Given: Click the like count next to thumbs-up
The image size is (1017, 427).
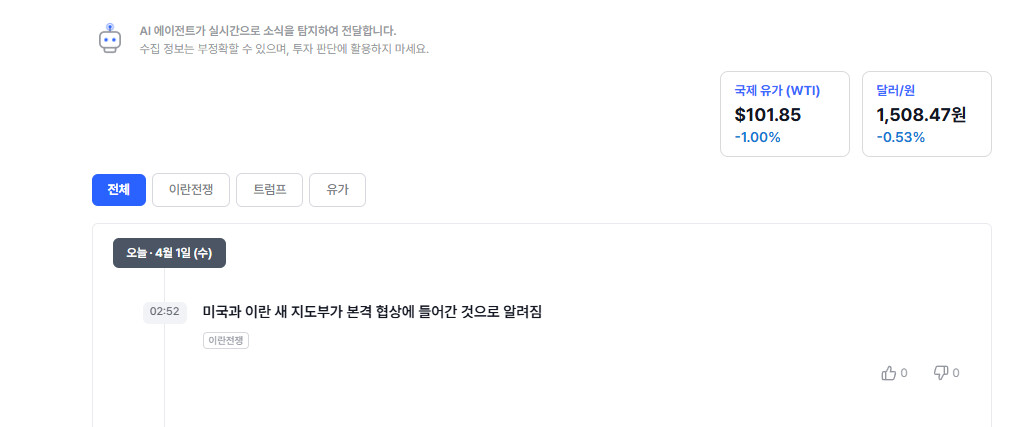Looking at the screenshot, I should point(904,373).
